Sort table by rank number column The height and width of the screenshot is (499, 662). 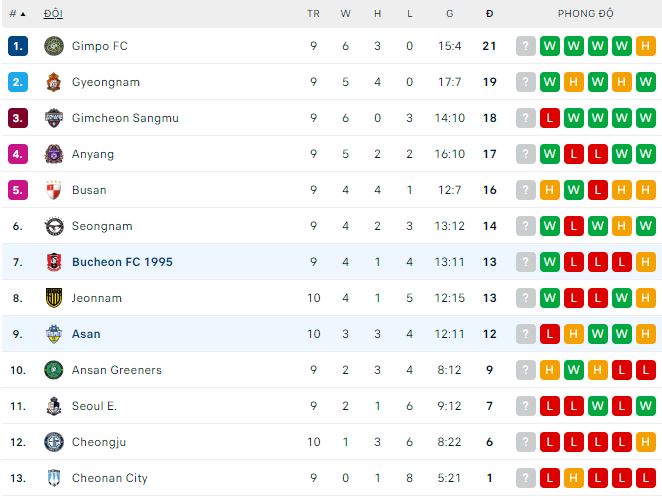pos(17,14)
